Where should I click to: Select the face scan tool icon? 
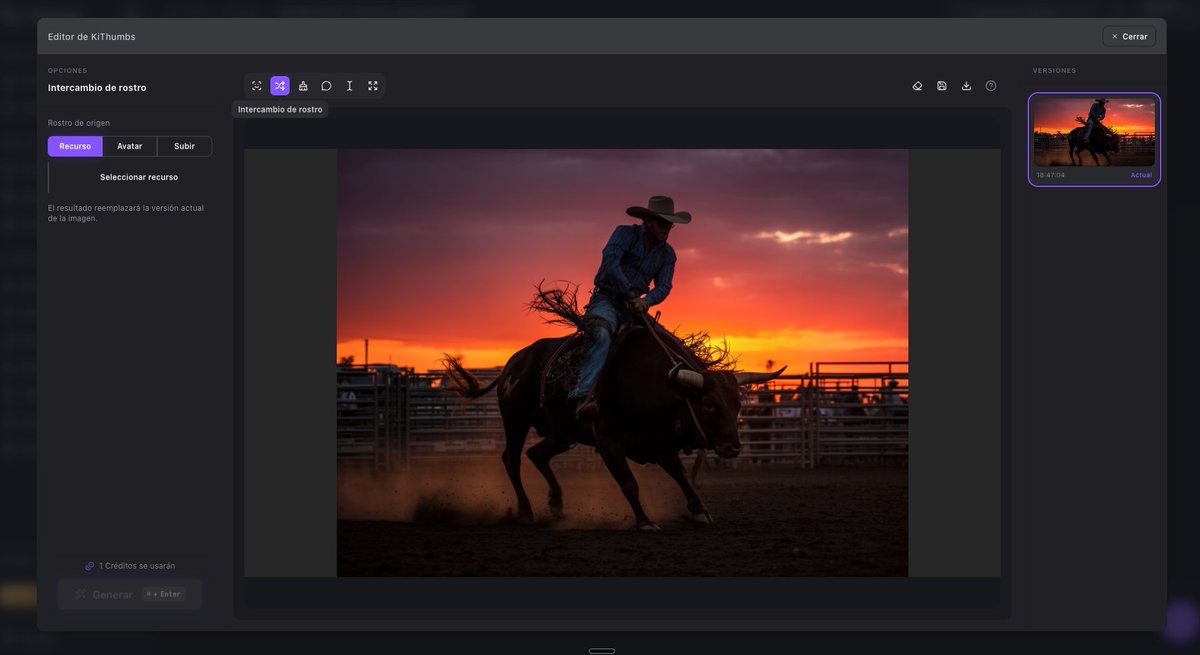pyautogui.click(x=257, y=86)
